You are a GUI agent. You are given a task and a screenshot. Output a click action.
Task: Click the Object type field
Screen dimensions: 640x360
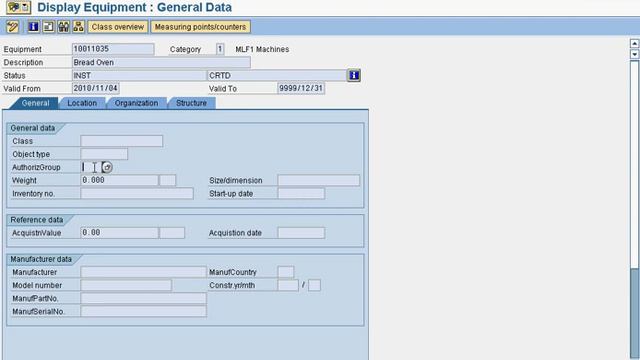[x=104, y=154]
